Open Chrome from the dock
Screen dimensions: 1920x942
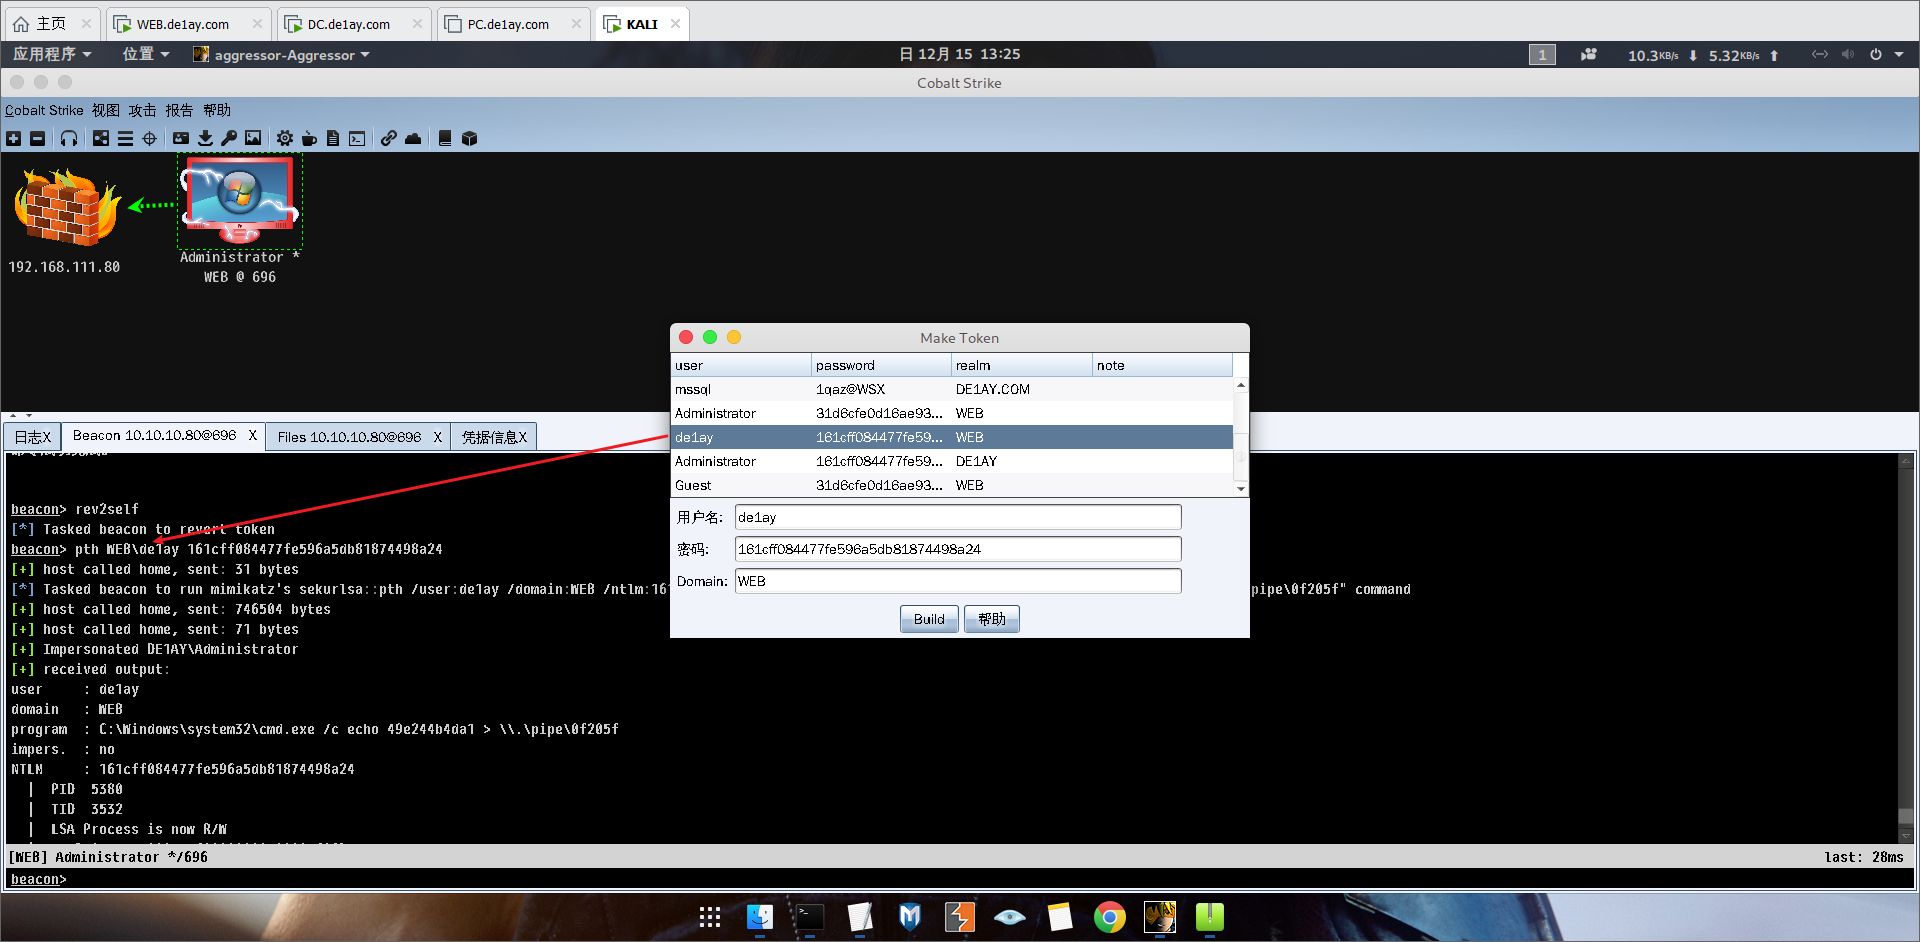[1110, 917]
